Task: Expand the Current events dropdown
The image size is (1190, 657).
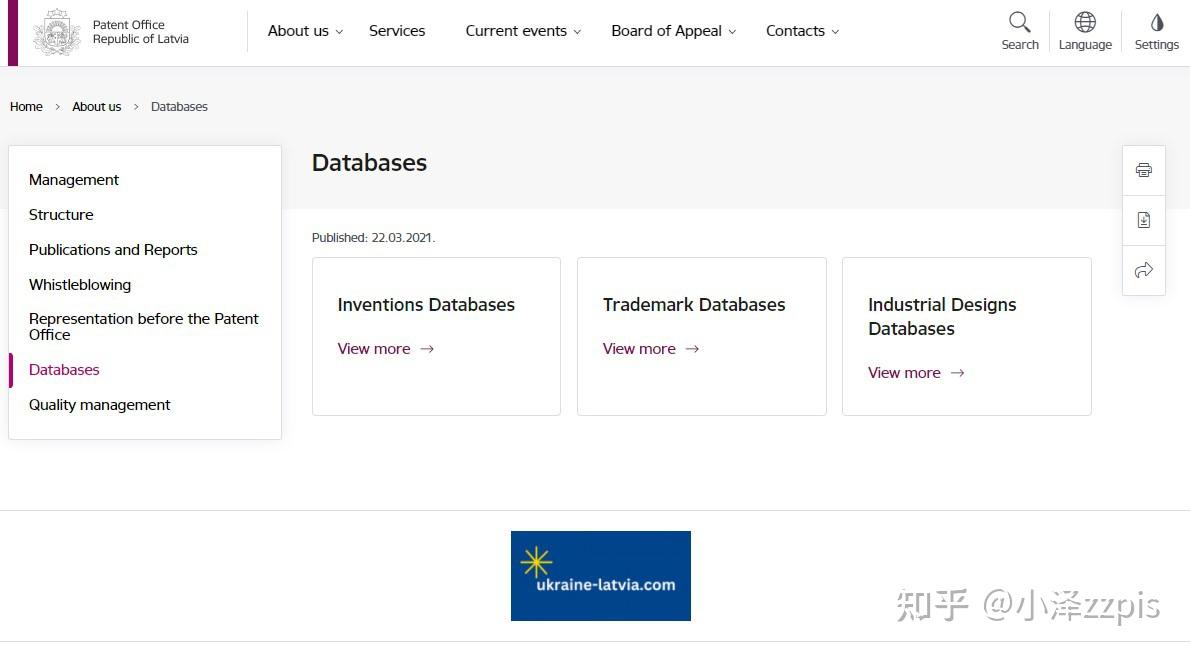Action: 523,31
